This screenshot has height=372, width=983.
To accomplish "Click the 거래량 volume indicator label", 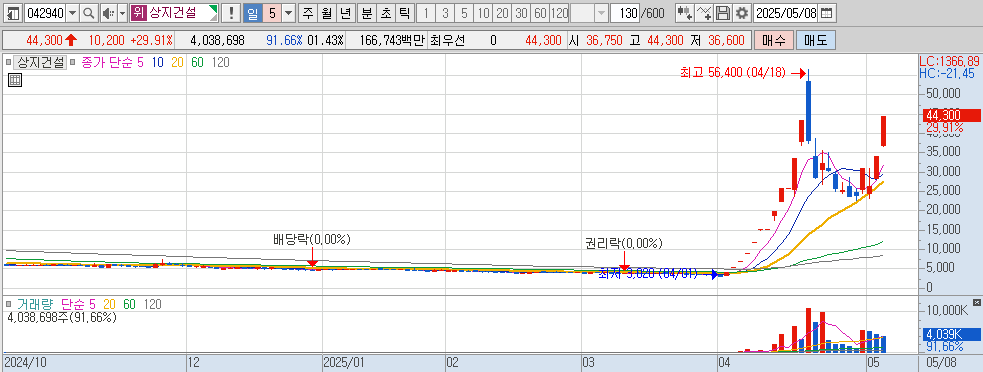I will click(34, 304).
